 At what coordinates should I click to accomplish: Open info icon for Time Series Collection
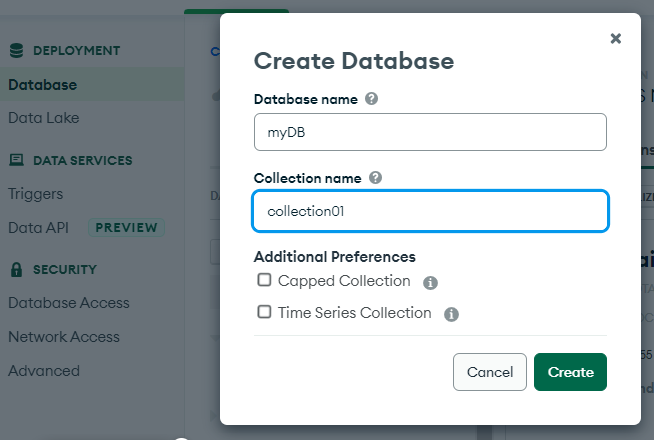[451, 314]
